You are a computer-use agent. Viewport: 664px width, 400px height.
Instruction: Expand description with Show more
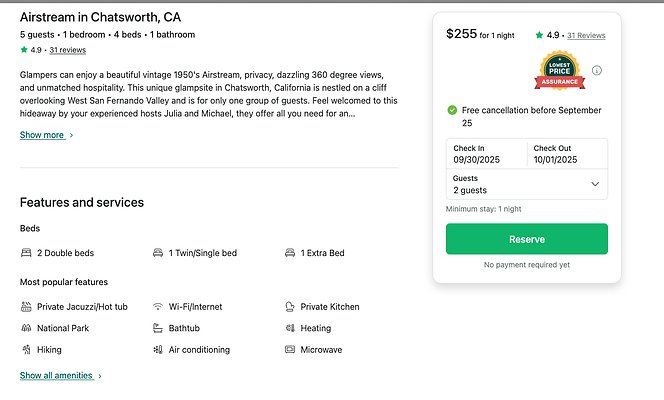point(46,135)
